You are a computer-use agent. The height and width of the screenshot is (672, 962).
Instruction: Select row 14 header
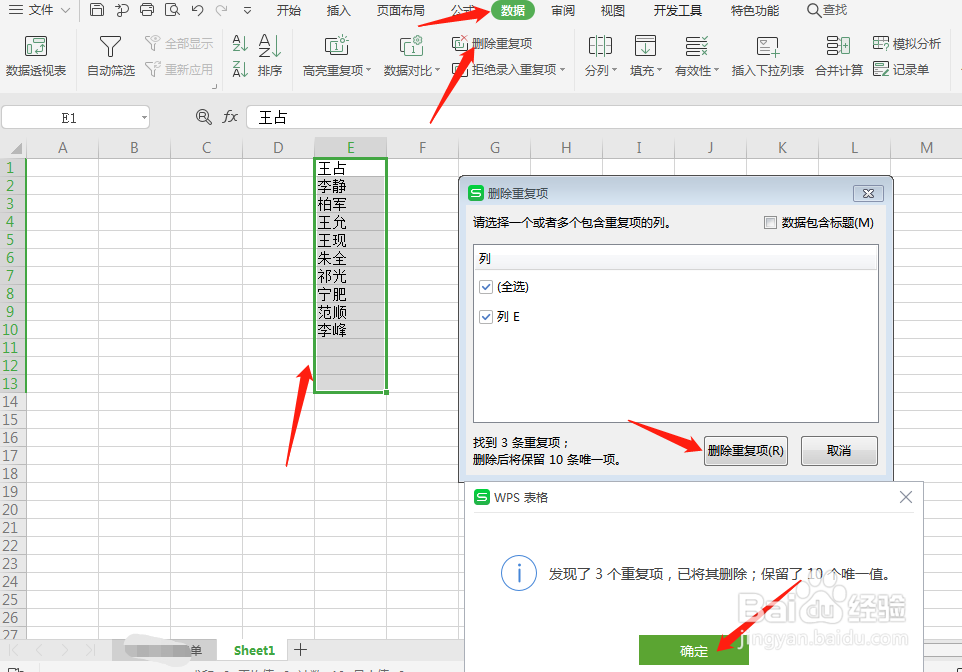(12, 401)
